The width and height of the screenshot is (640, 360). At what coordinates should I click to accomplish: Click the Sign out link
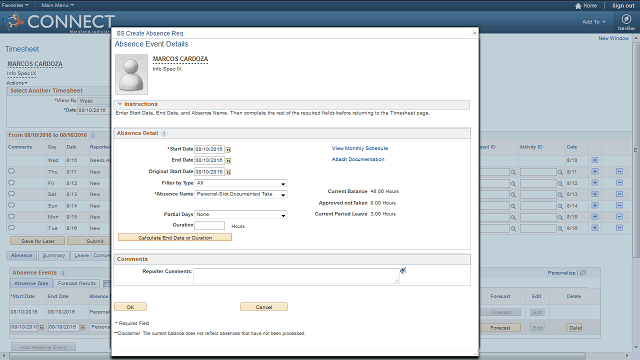[x=623, y=6]
